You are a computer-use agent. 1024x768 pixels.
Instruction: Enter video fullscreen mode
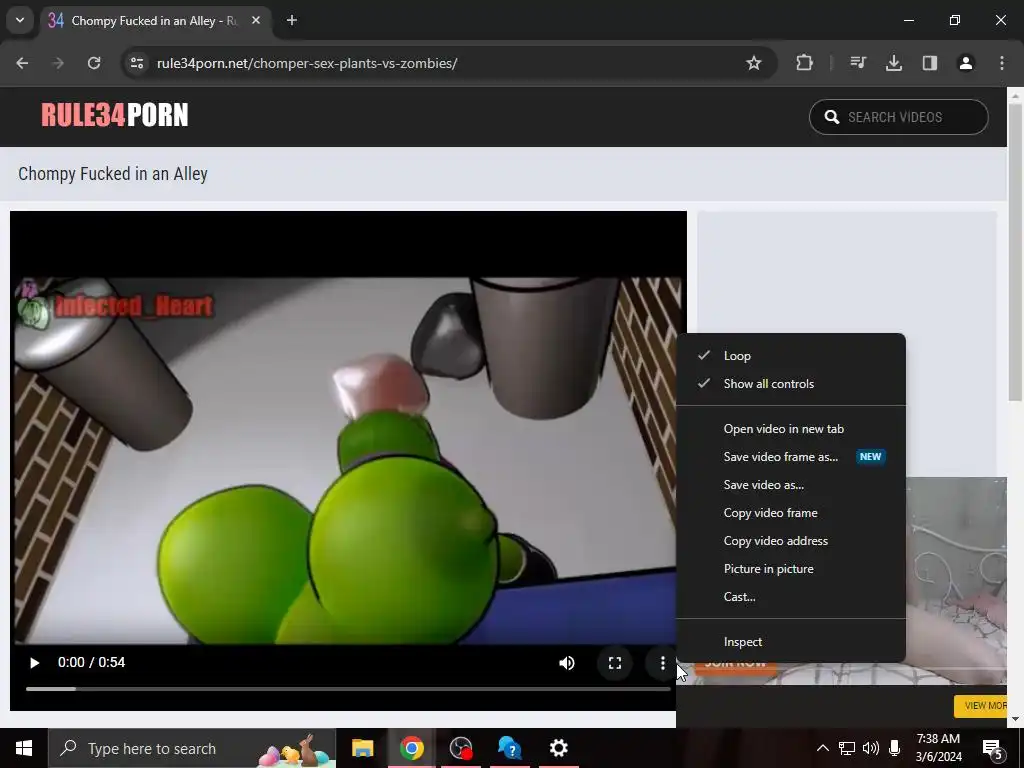[x=615, y=663]
